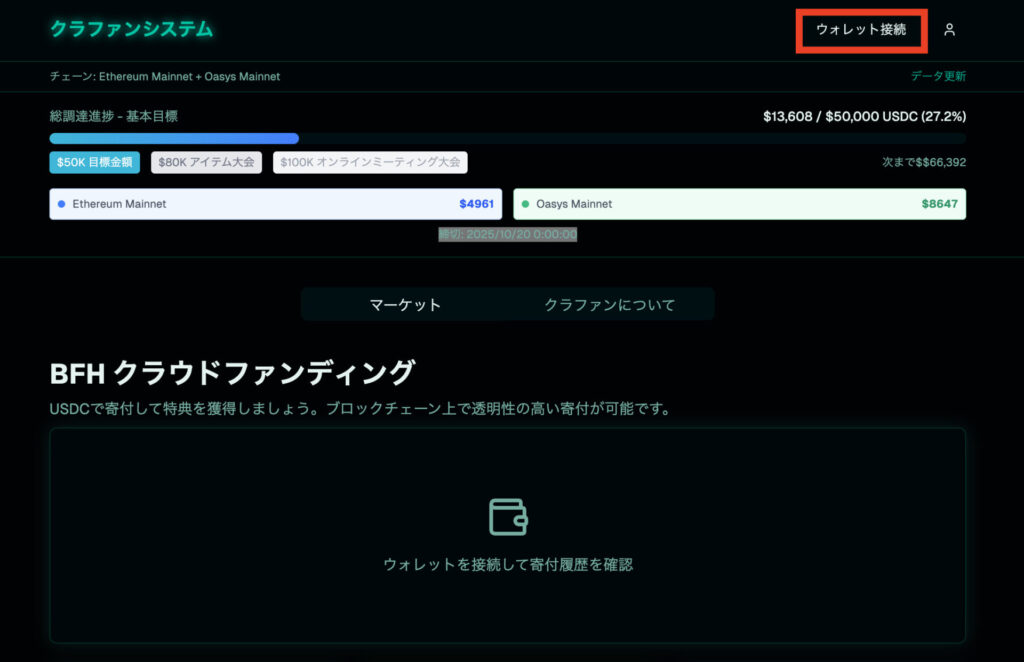Click the highlighted 締切 deadline text
The height and width of the screenshot is (662, 1024).
pos(508,234)
